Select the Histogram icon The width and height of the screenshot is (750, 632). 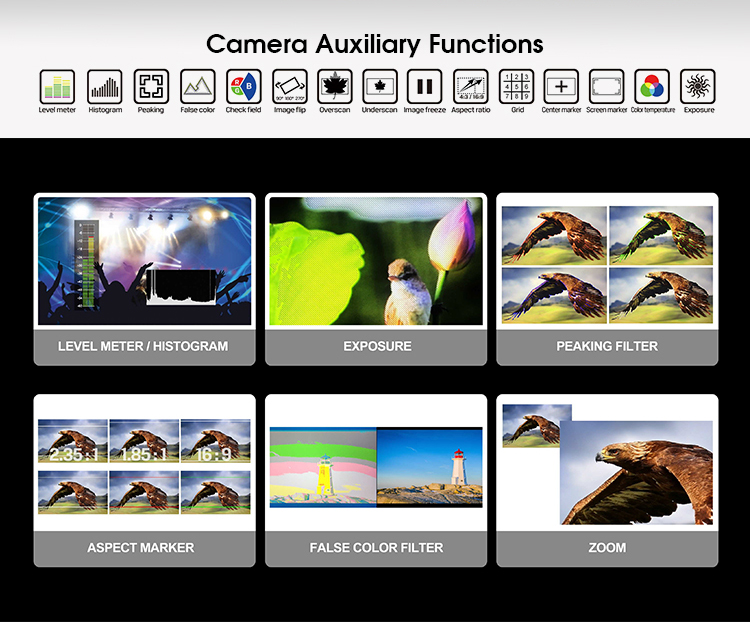click(x=105, y=86)
